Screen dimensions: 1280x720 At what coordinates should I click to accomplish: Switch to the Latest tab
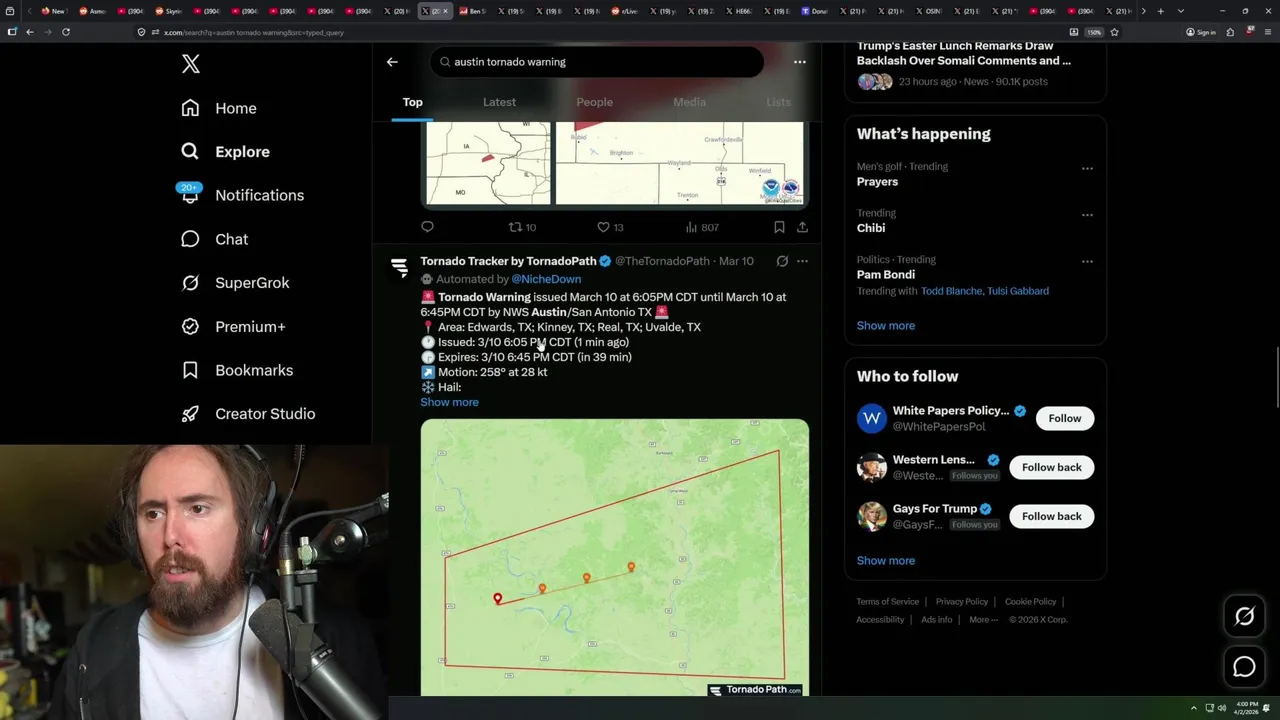[x=499, y=102]
